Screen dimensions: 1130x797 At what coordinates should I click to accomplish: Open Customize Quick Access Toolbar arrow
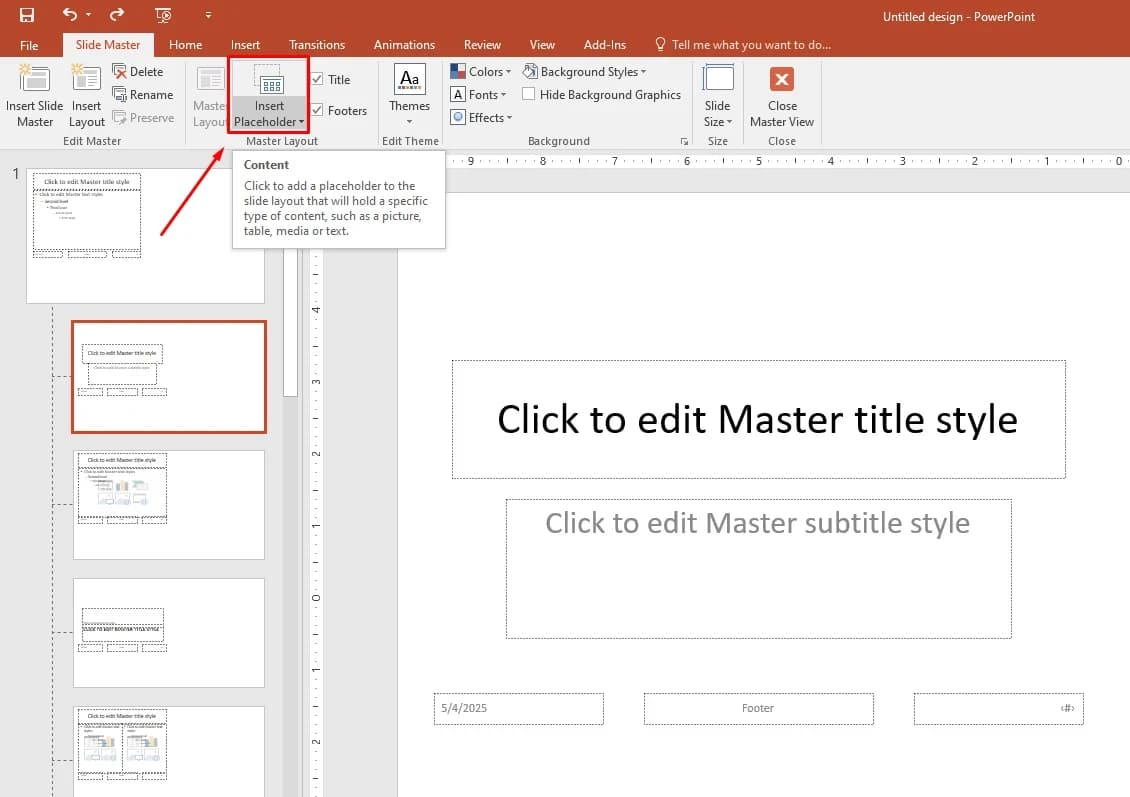208,14
